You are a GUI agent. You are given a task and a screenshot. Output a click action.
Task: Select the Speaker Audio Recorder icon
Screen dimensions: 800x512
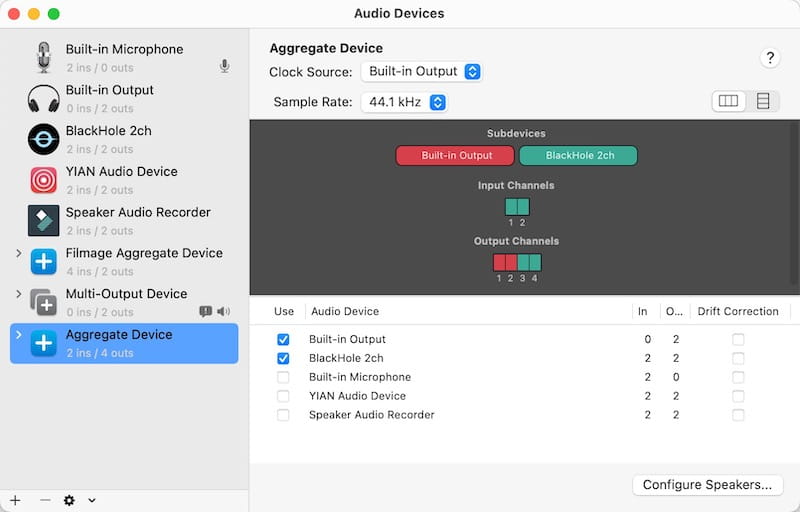pos(43,221)
